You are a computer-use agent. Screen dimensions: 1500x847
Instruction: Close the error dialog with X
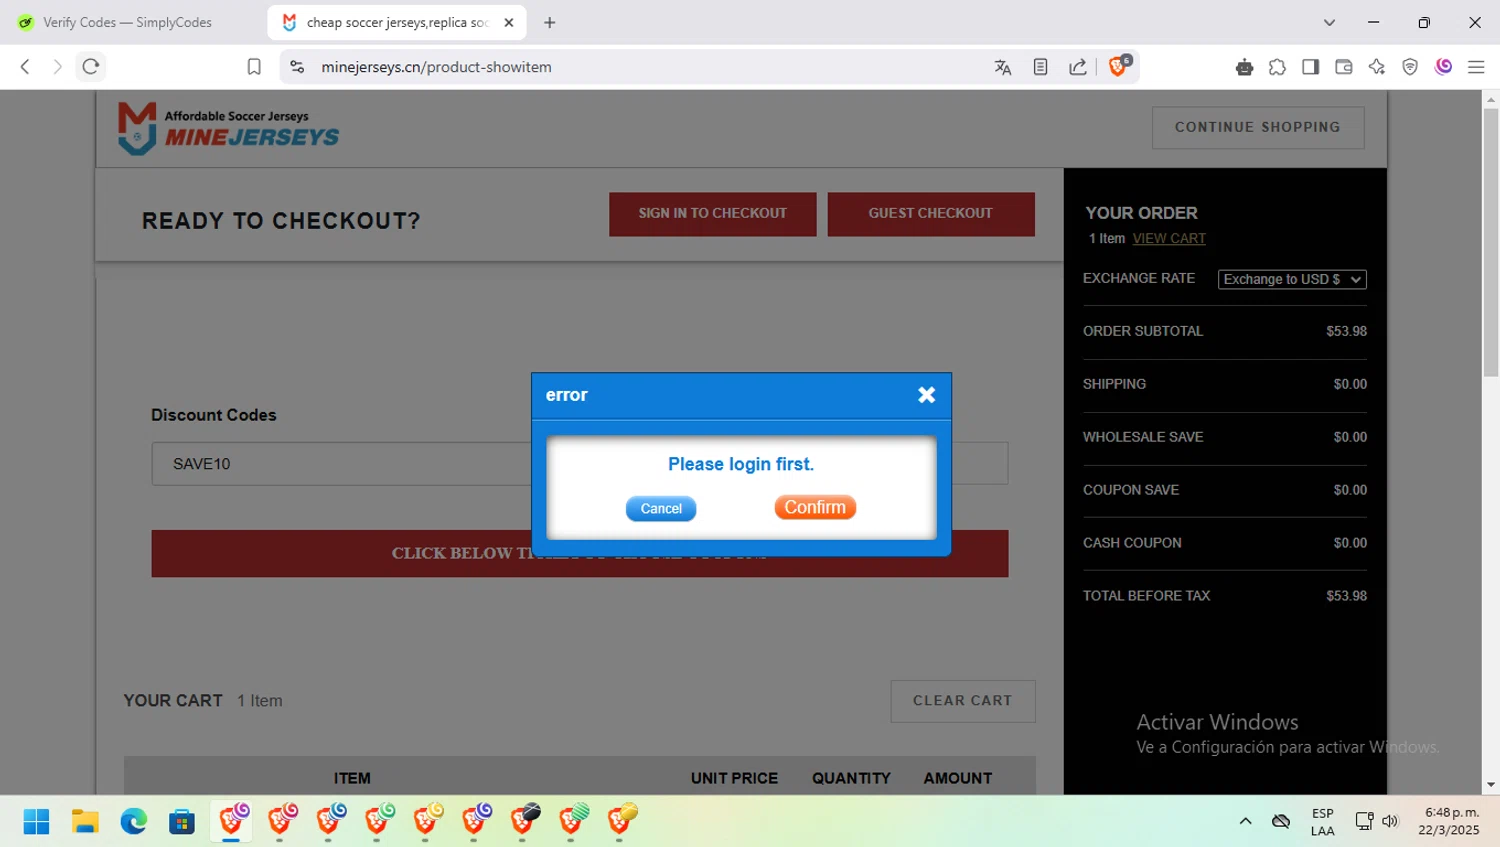927,395
